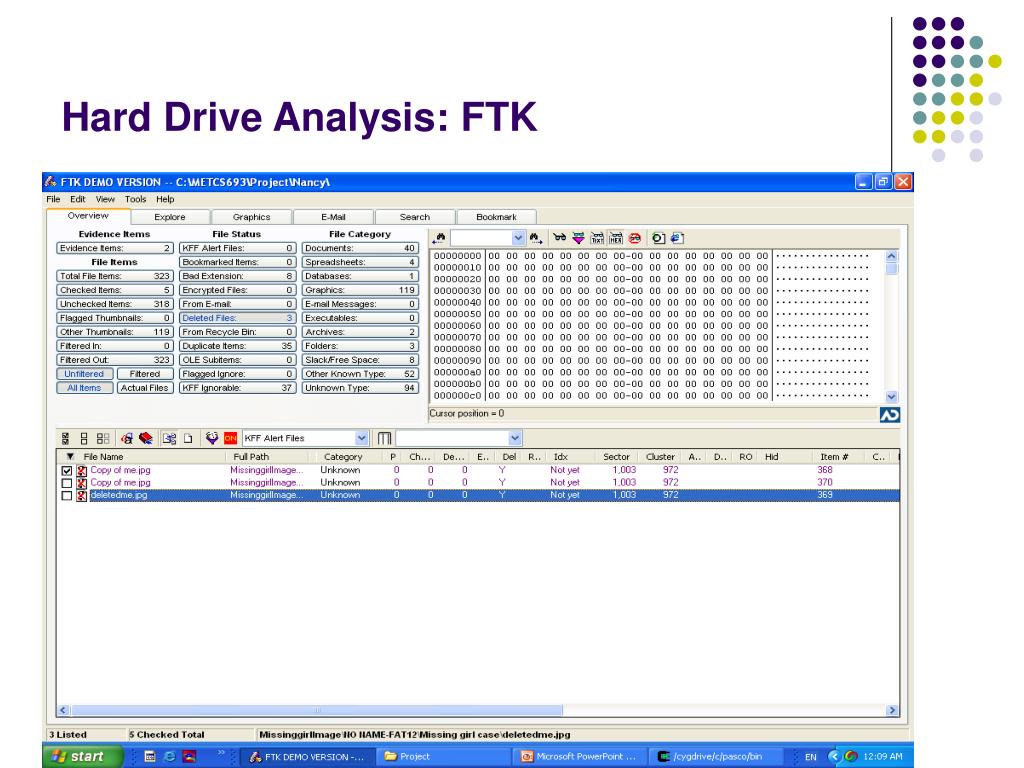The height and width of the screenshot is (768, 1024).
Task: Open the hex viewer search dropdown arrow
Action: [518, 238]
